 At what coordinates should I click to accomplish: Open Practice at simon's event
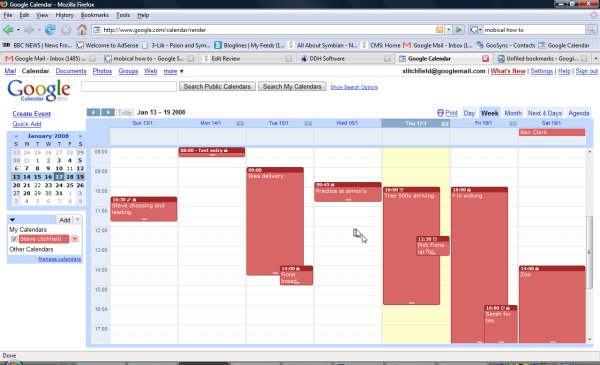348,192
